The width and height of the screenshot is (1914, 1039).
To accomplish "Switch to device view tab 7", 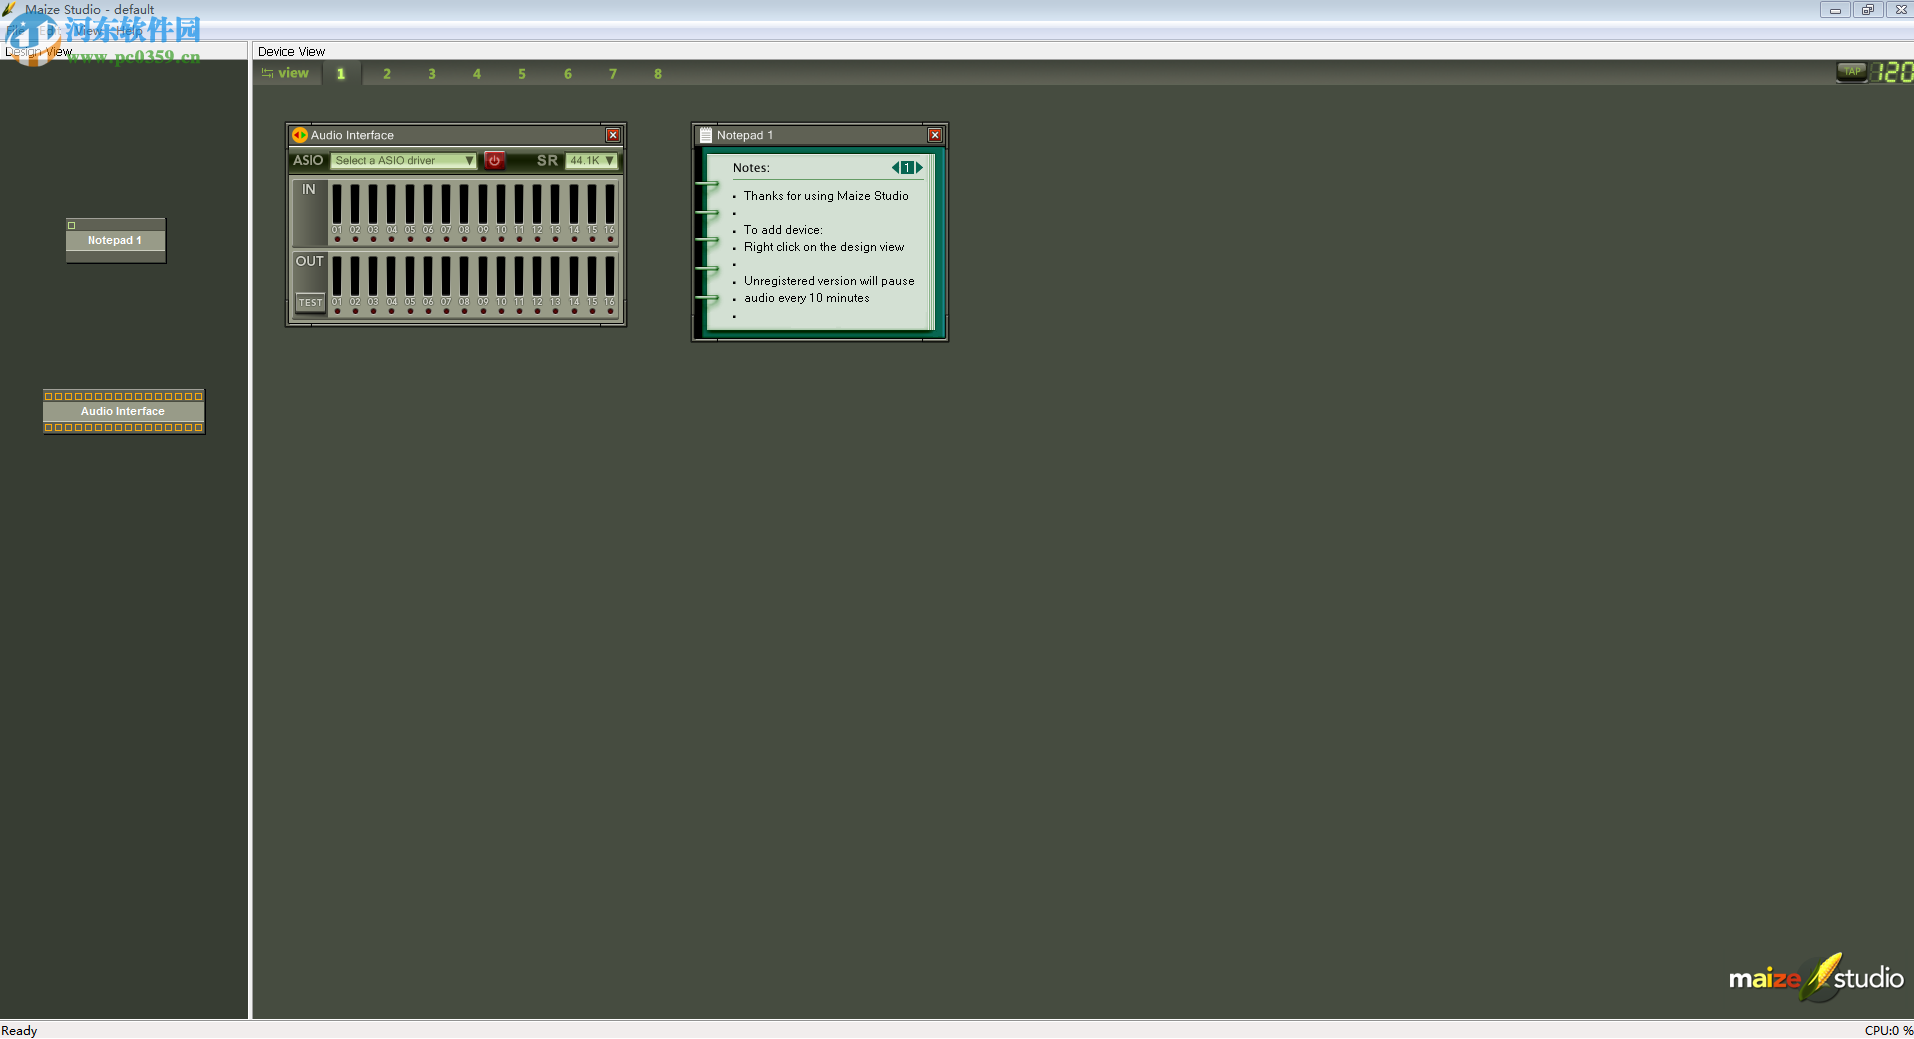I will click(613, 74).
